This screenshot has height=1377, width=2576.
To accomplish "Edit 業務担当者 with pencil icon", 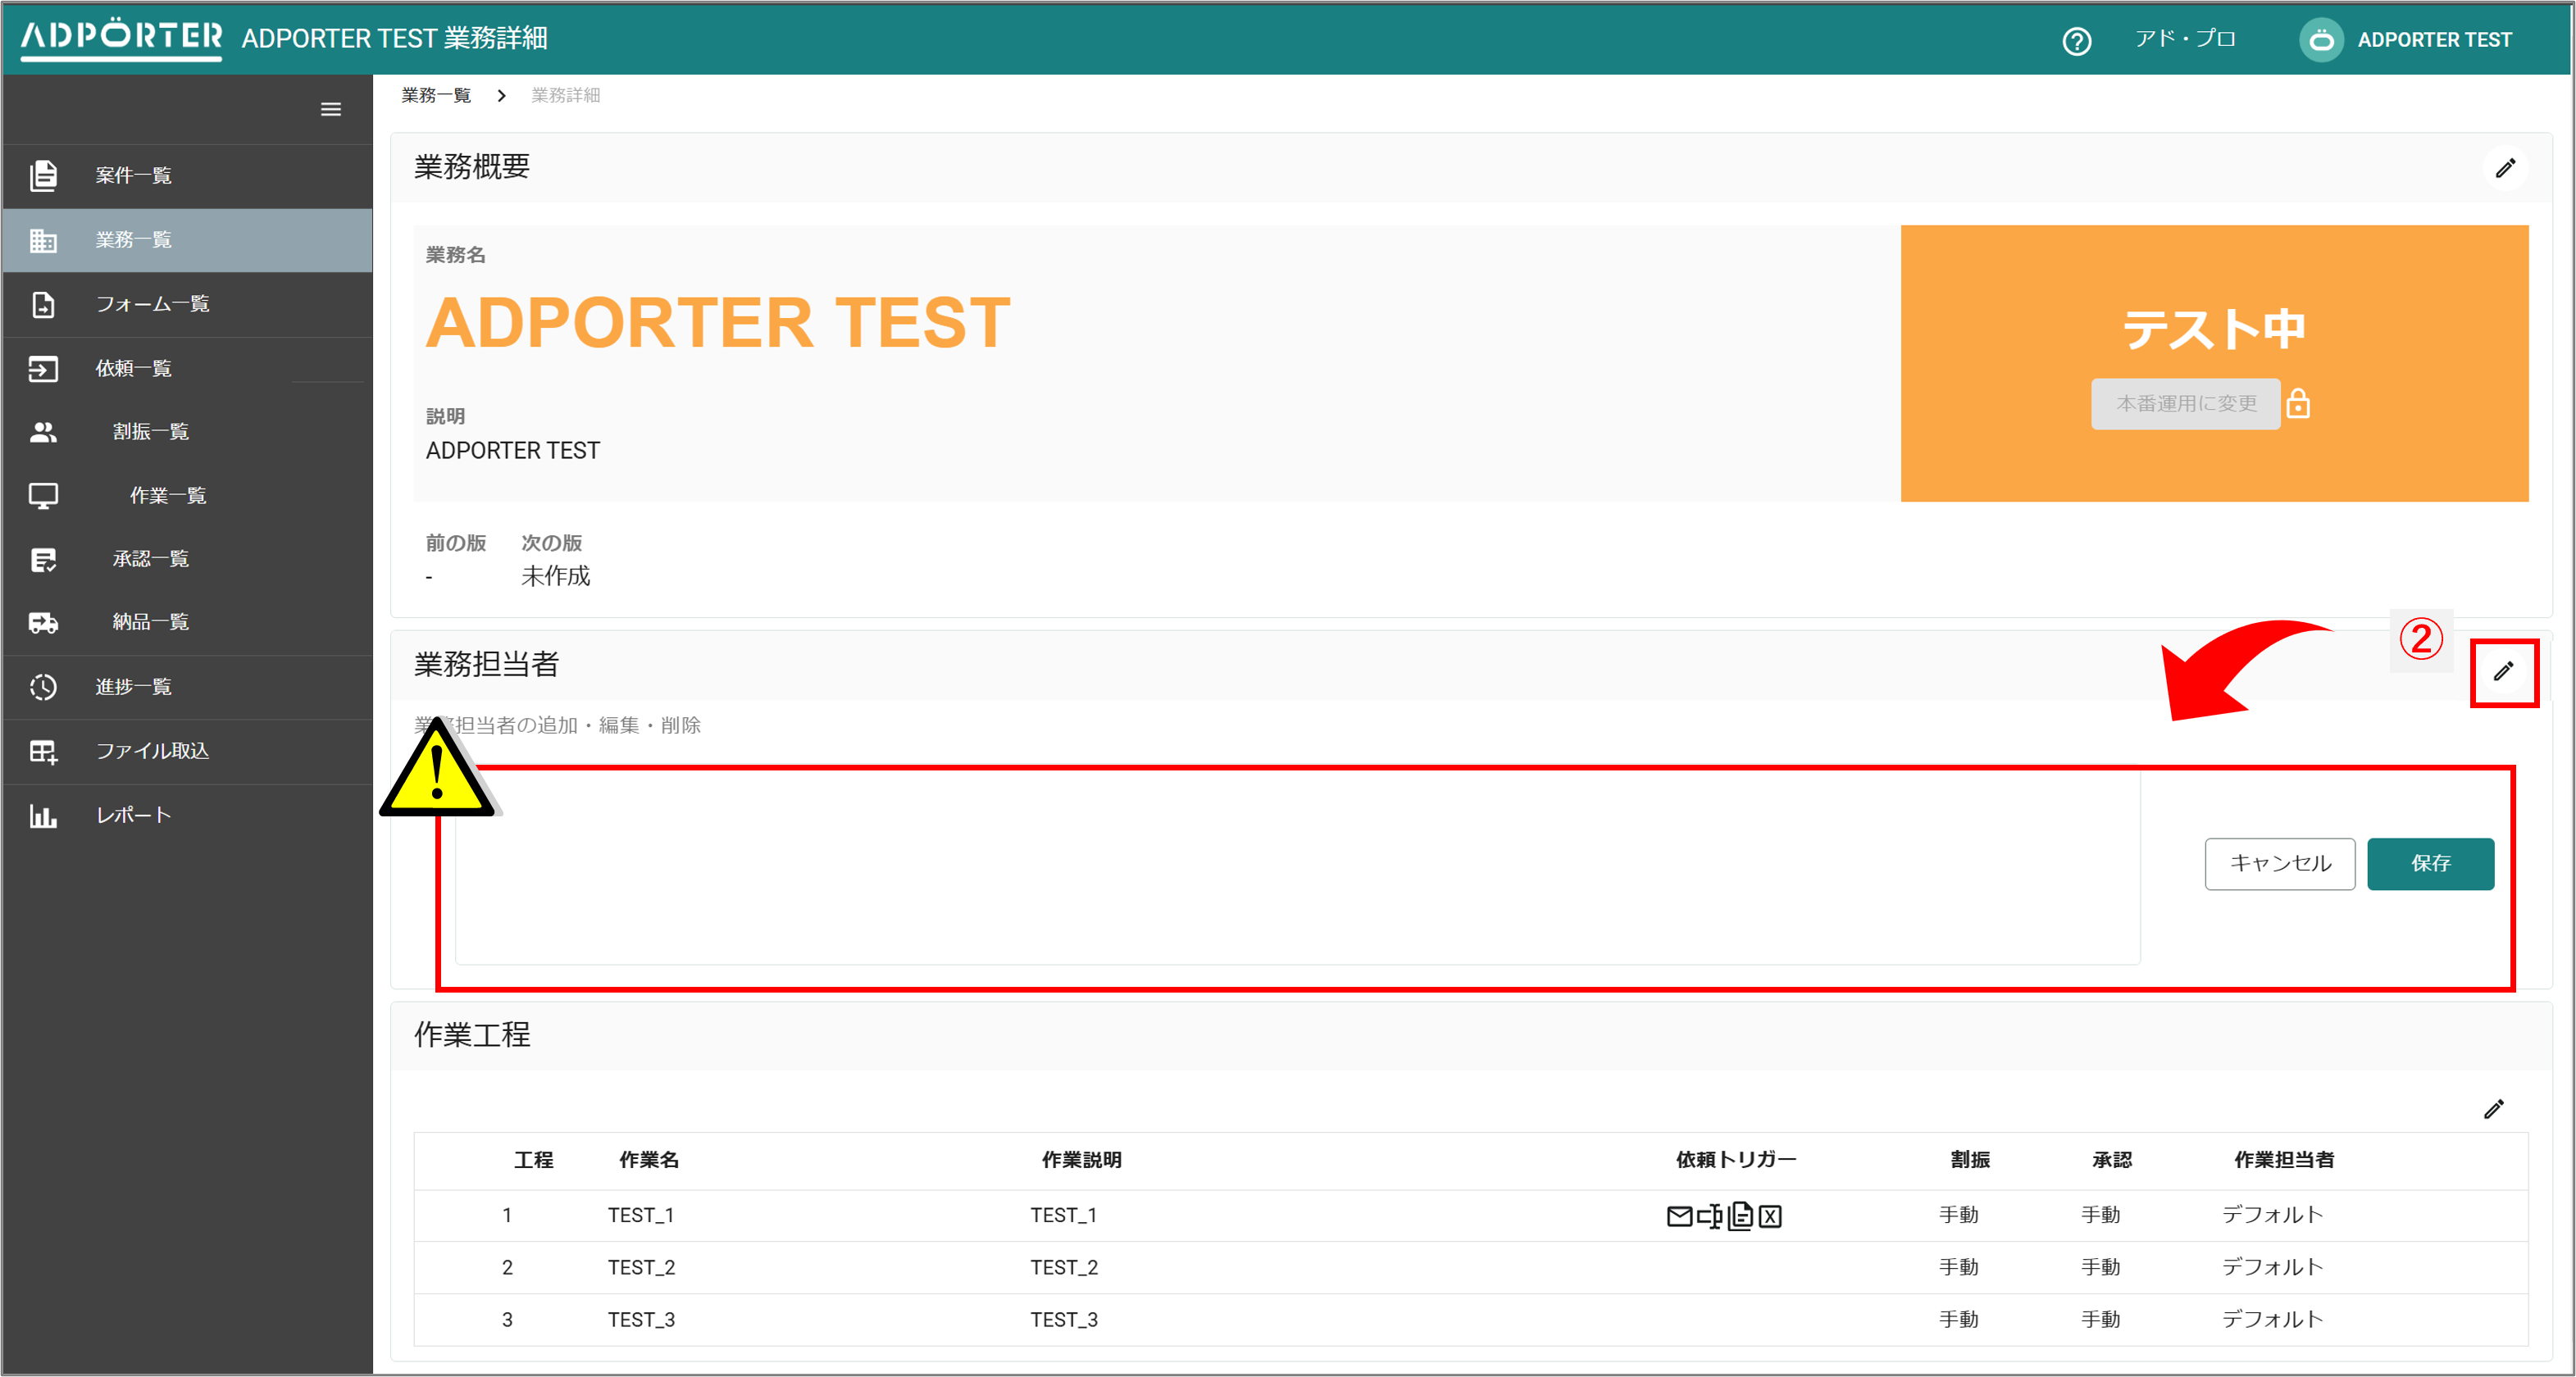I will pos(2503,672).
